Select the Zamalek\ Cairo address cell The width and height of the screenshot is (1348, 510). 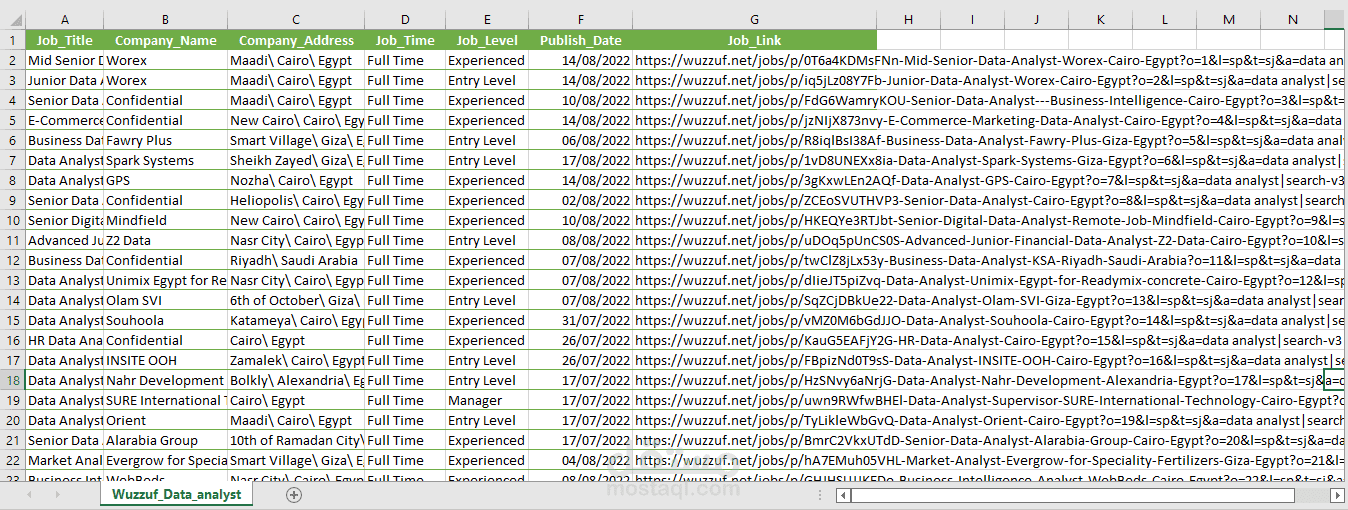click(296, 360)
